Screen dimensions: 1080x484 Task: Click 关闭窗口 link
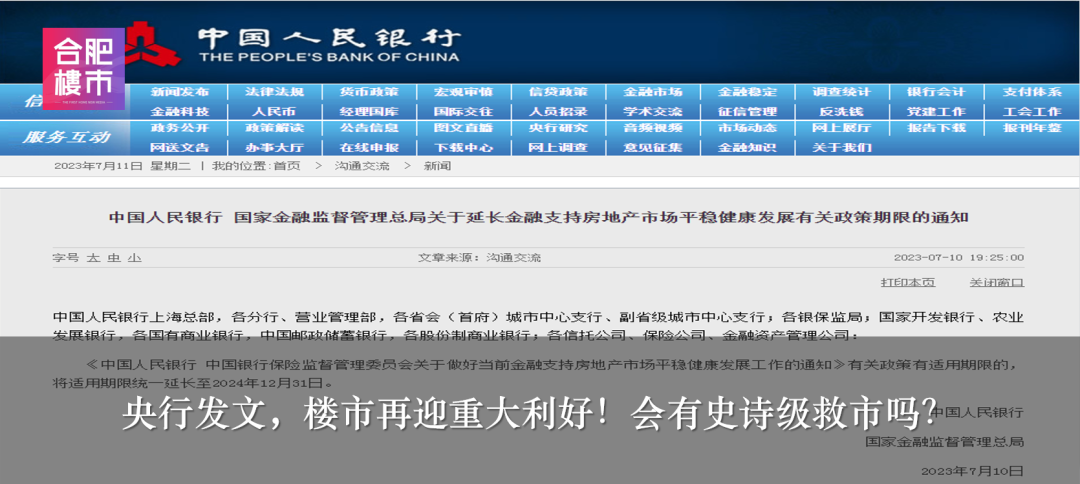pyautogui.click(x=997, y=282)
